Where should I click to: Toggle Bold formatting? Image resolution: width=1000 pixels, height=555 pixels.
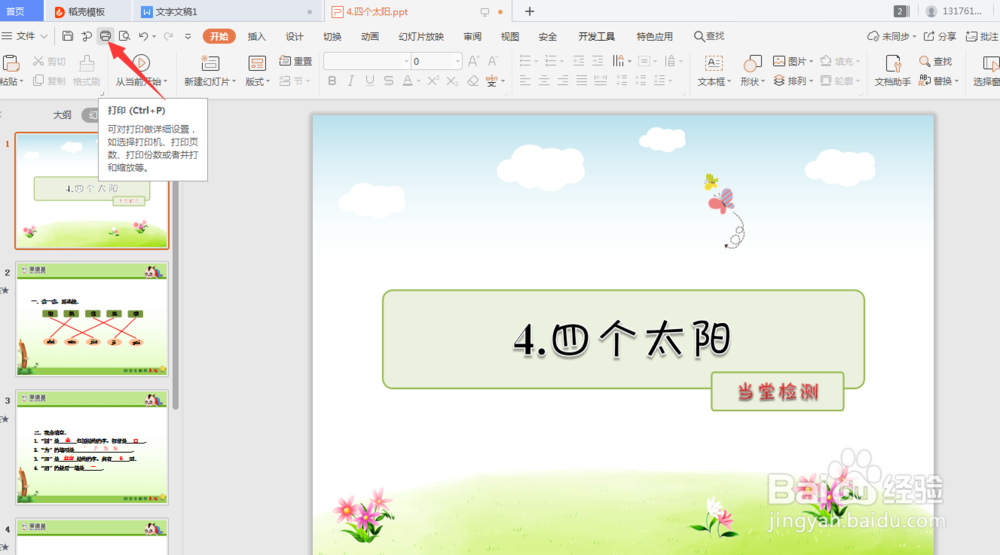coord(332,81)
